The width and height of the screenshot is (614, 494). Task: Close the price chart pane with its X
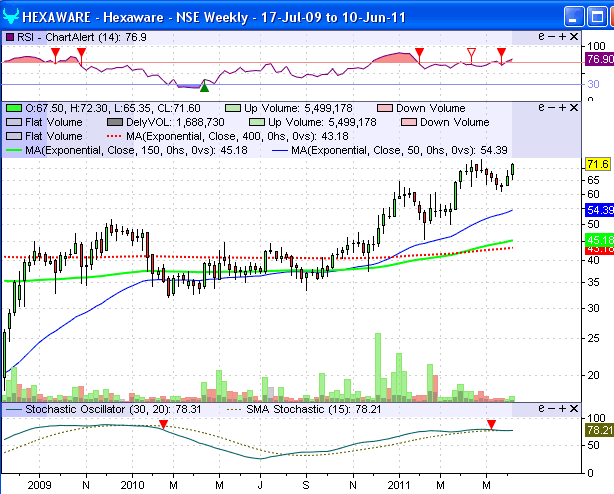pyautogui.click(x=574, y=107)
